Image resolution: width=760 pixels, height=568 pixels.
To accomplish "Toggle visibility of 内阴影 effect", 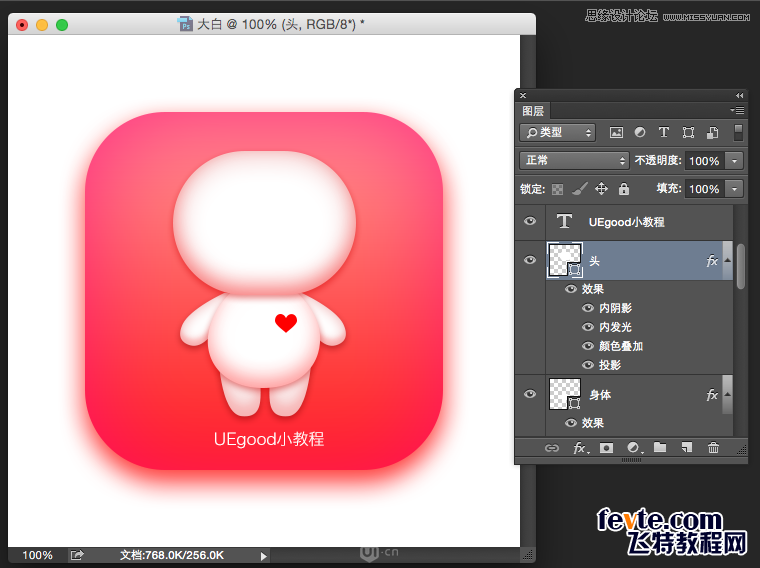I will tap(588, 309).
